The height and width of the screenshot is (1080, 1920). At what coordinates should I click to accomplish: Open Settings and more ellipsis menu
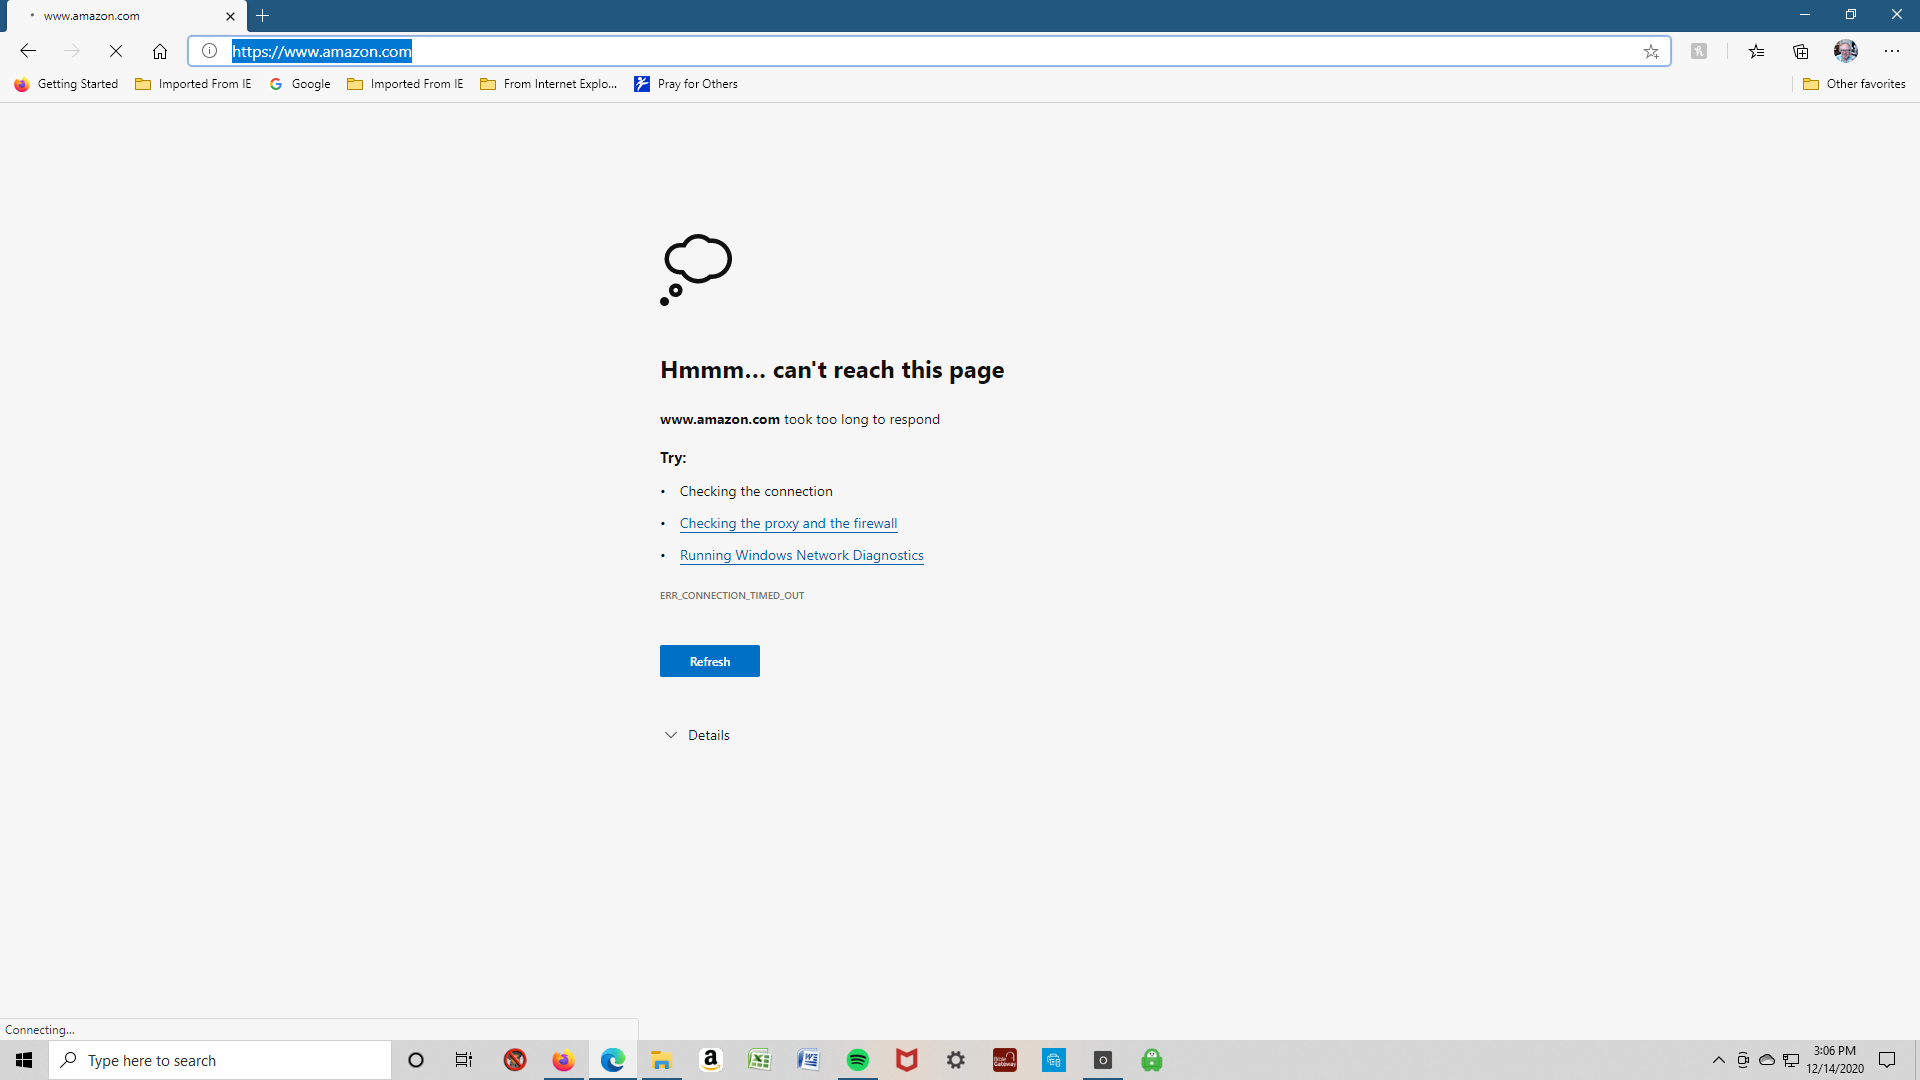[1892, 51]
